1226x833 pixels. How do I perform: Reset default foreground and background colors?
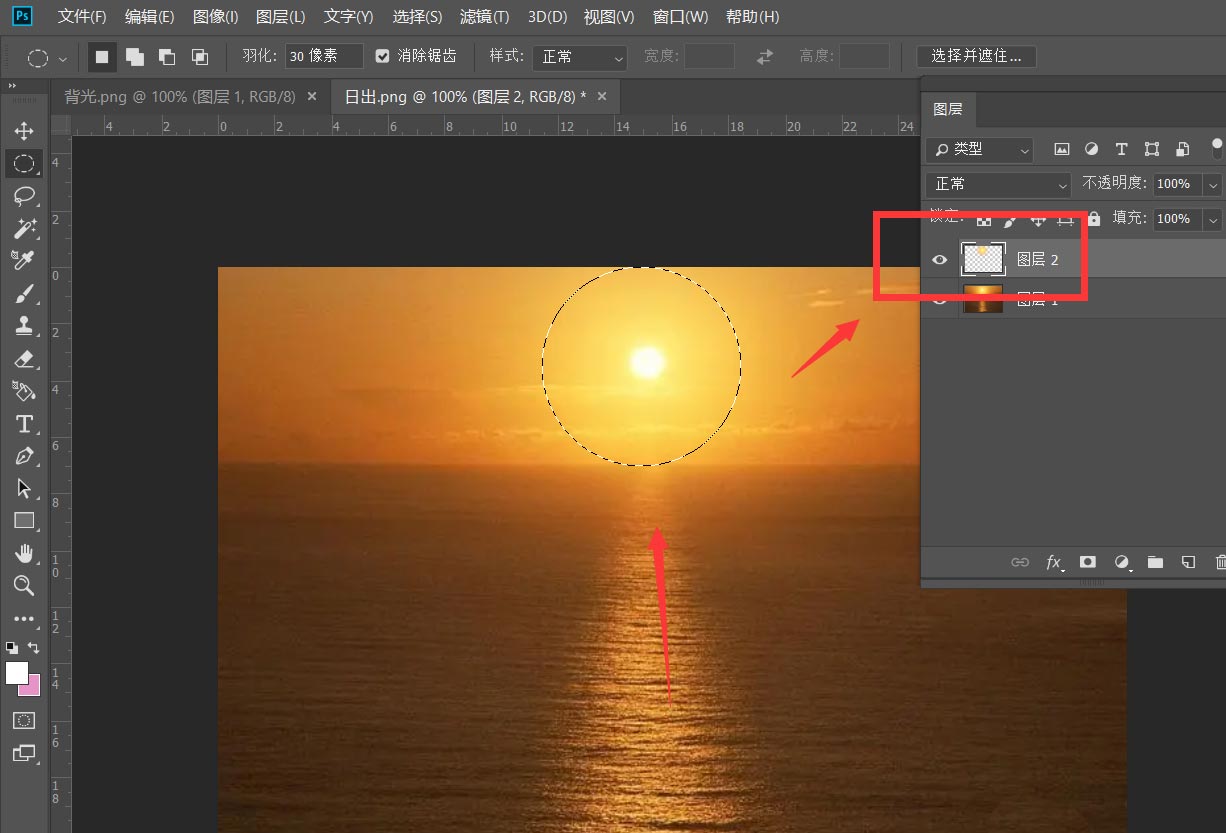[x=12, y=648]
